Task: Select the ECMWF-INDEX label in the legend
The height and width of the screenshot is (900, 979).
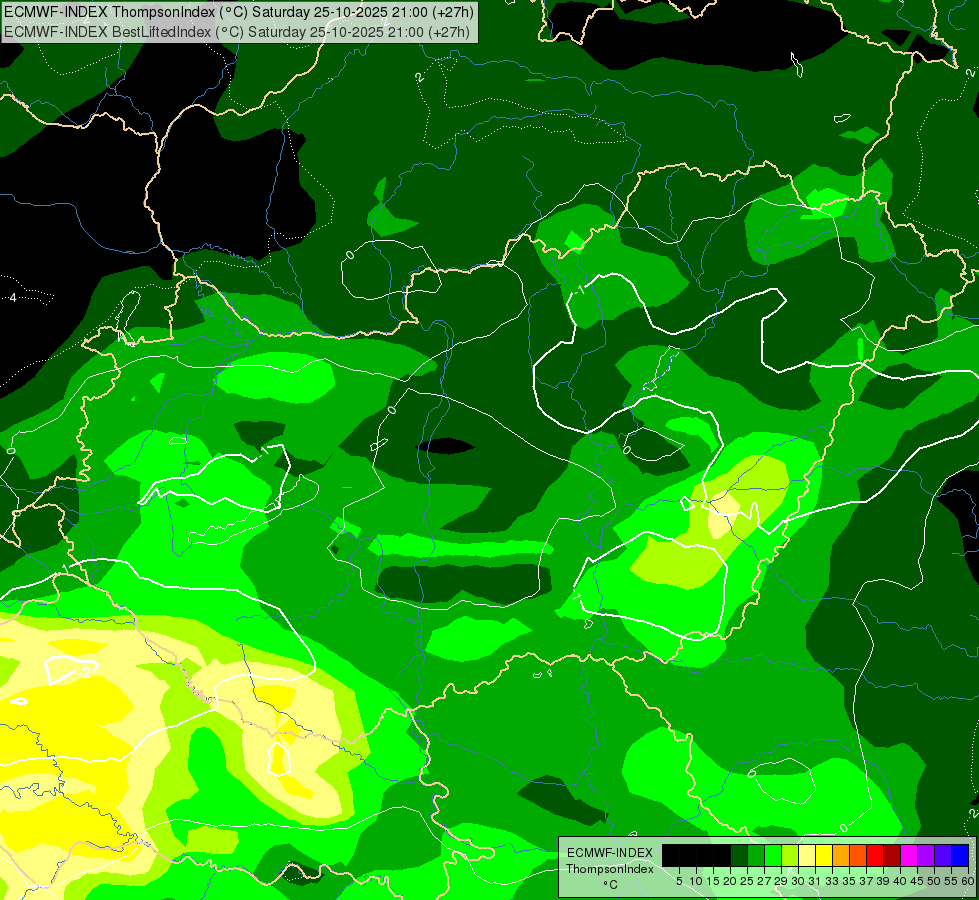Action: 610,853
